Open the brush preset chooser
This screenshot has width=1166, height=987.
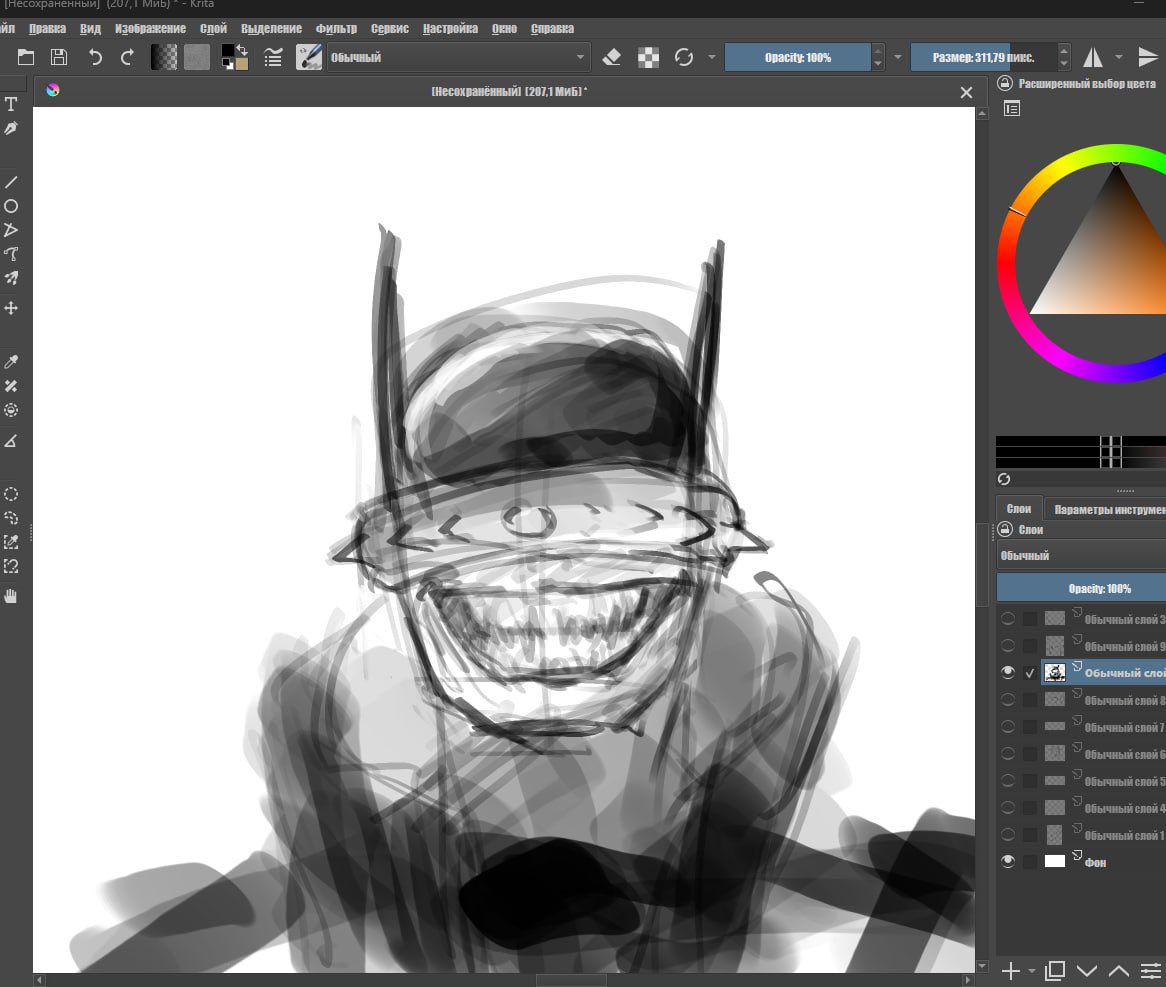click(x=309, y=57)
